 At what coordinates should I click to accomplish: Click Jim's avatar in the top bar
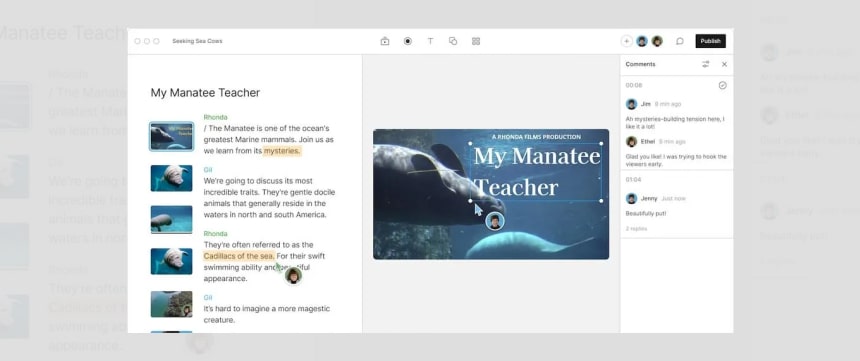point(642,41)
